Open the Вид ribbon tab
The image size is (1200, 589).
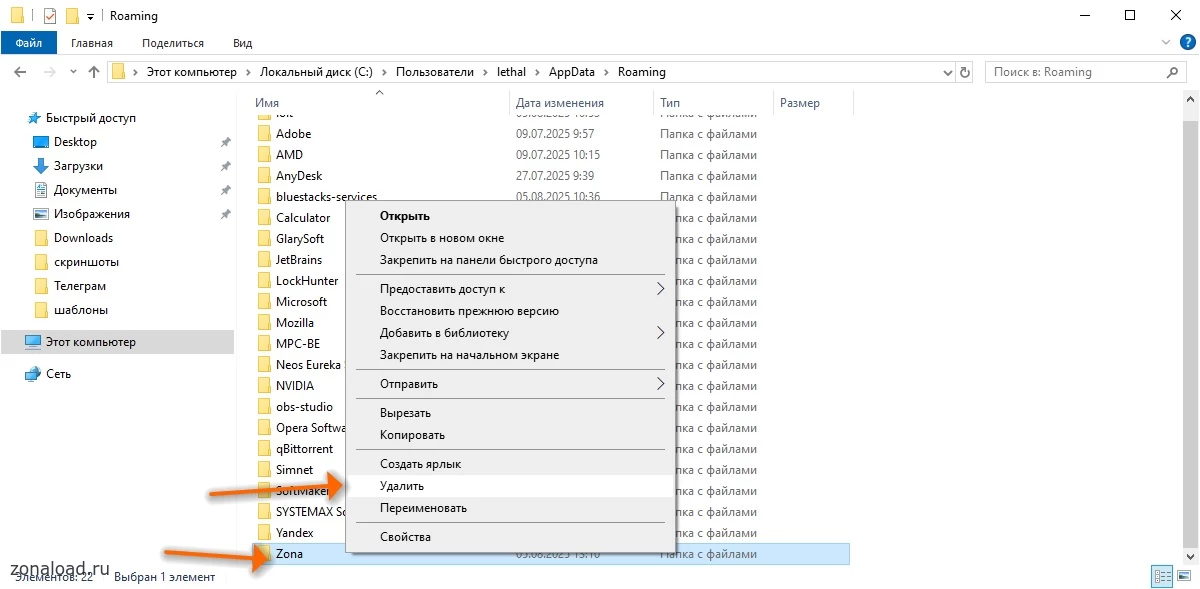[242, 43]
